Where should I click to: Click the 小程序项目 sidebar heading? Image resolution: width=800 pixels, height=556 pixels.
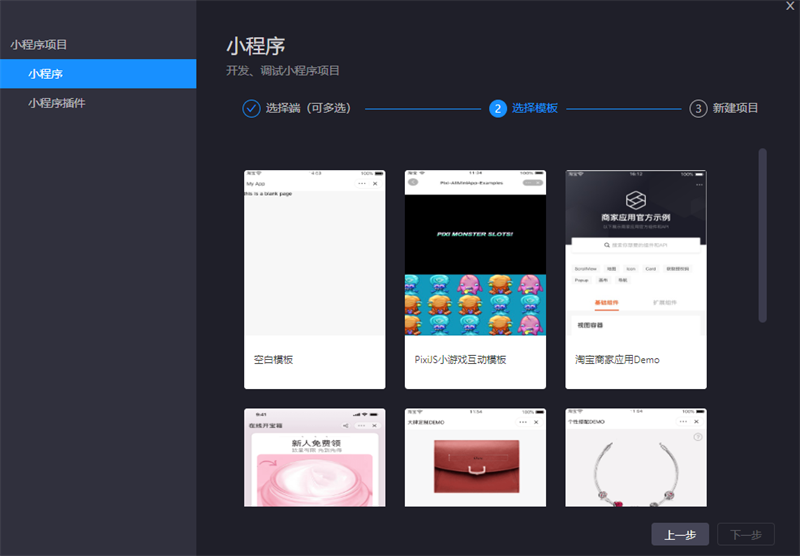pos(39,45)
